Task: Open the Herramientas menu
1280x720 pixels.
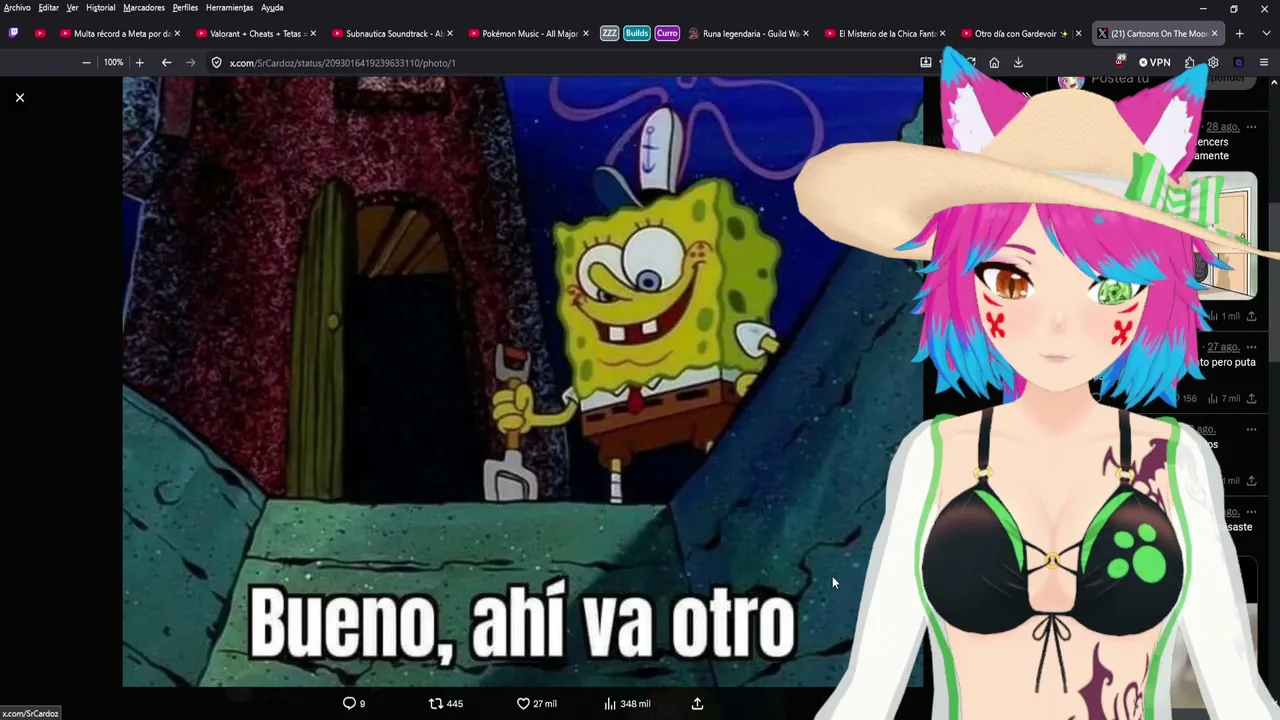Action: pos(229,7)
